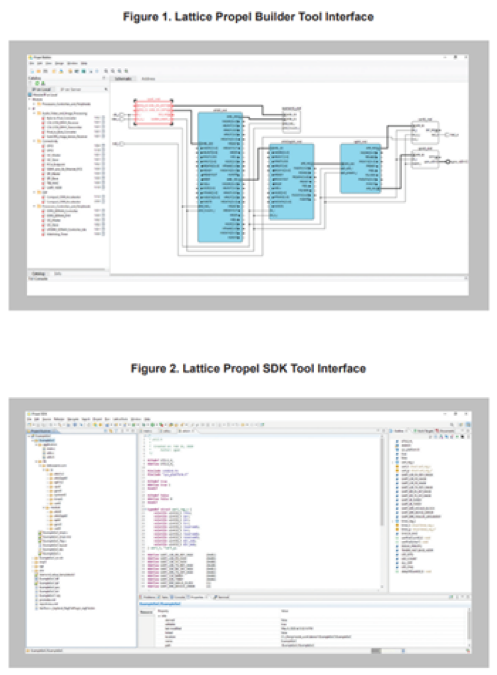
Task: Open the Terminal tab in the bottom panel
Action: (222, 597)
